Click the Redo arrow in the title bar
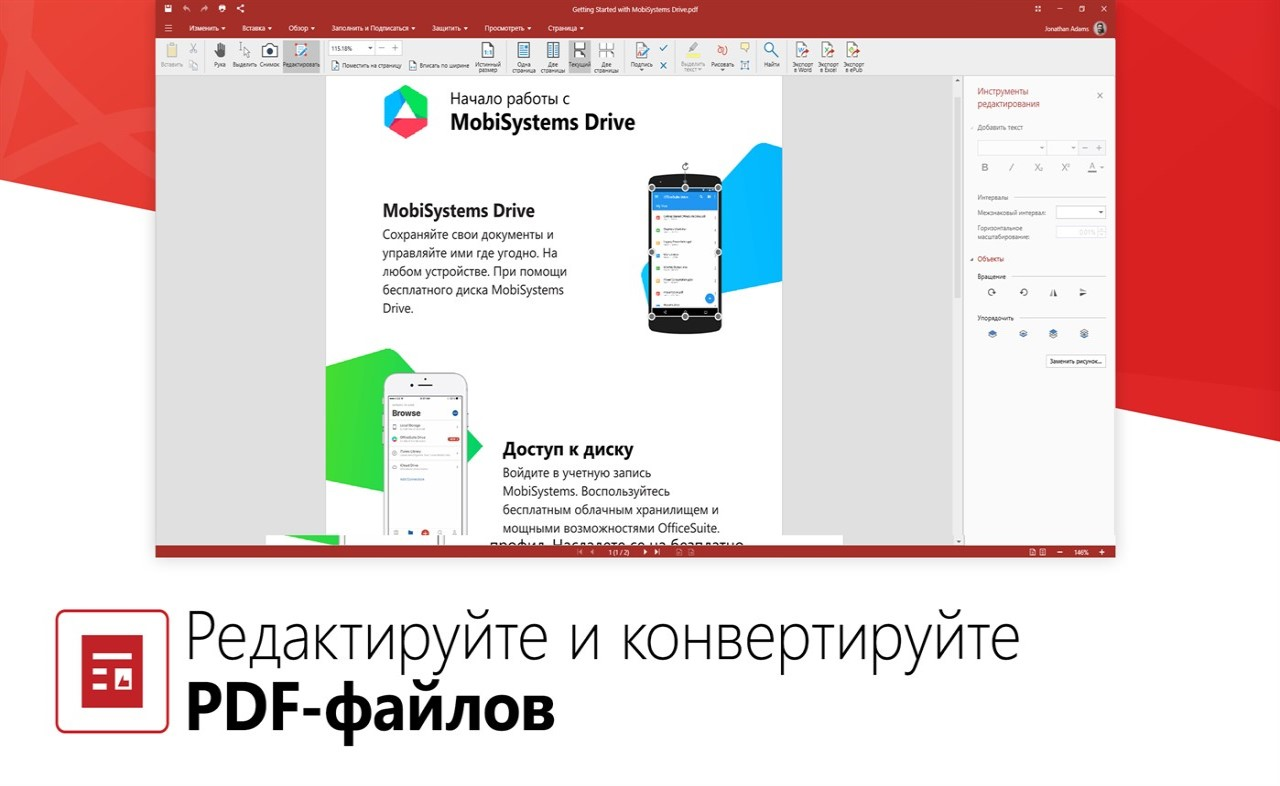1280x786 pixels. coord(204,8)
